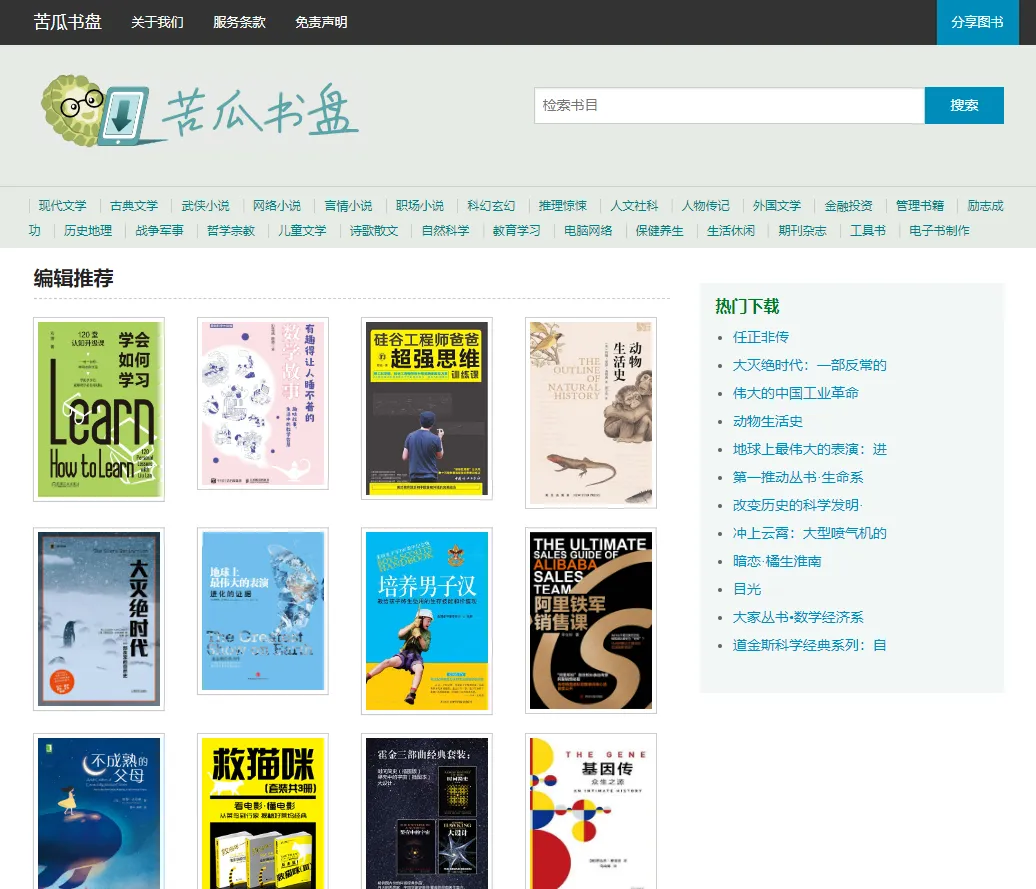Click the 苦瓜书盘 logo image
Viewport: 1036px width, 889px height.
(x=200, y=111)
